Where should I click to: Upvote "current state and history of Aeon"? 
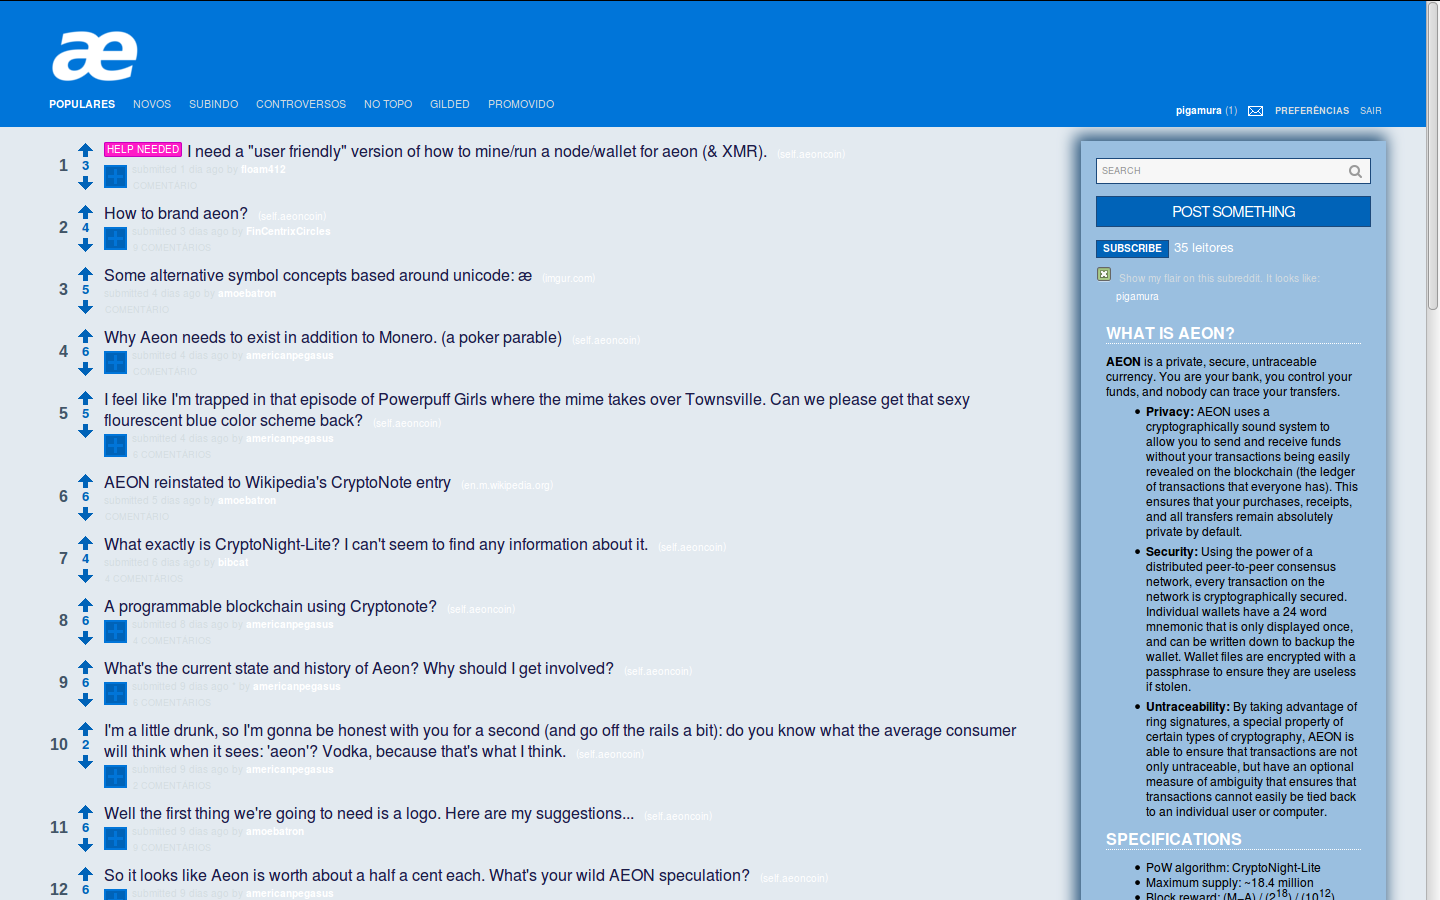click(86, 667)
